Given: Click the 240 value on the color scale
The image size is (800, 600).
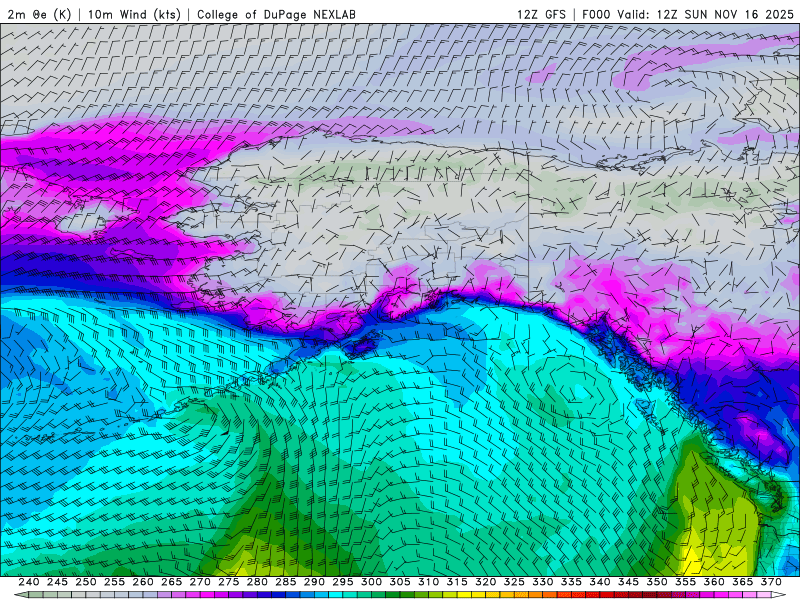Looking at the screenshot, I should (x=29, y=582).
